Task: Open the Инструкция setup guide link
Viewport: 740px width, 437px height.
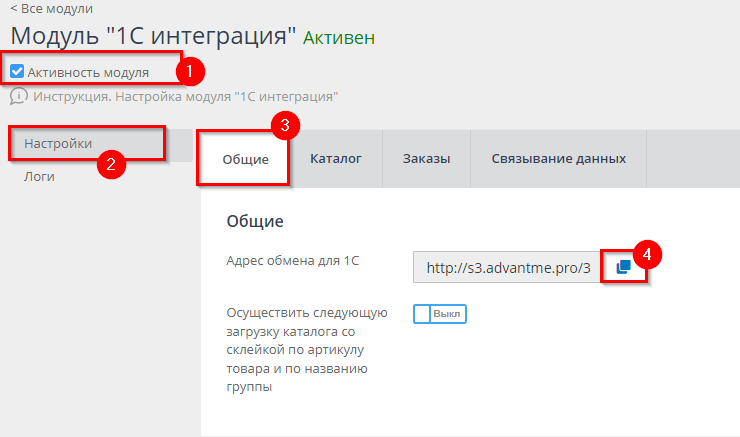Action: point(186,97)
